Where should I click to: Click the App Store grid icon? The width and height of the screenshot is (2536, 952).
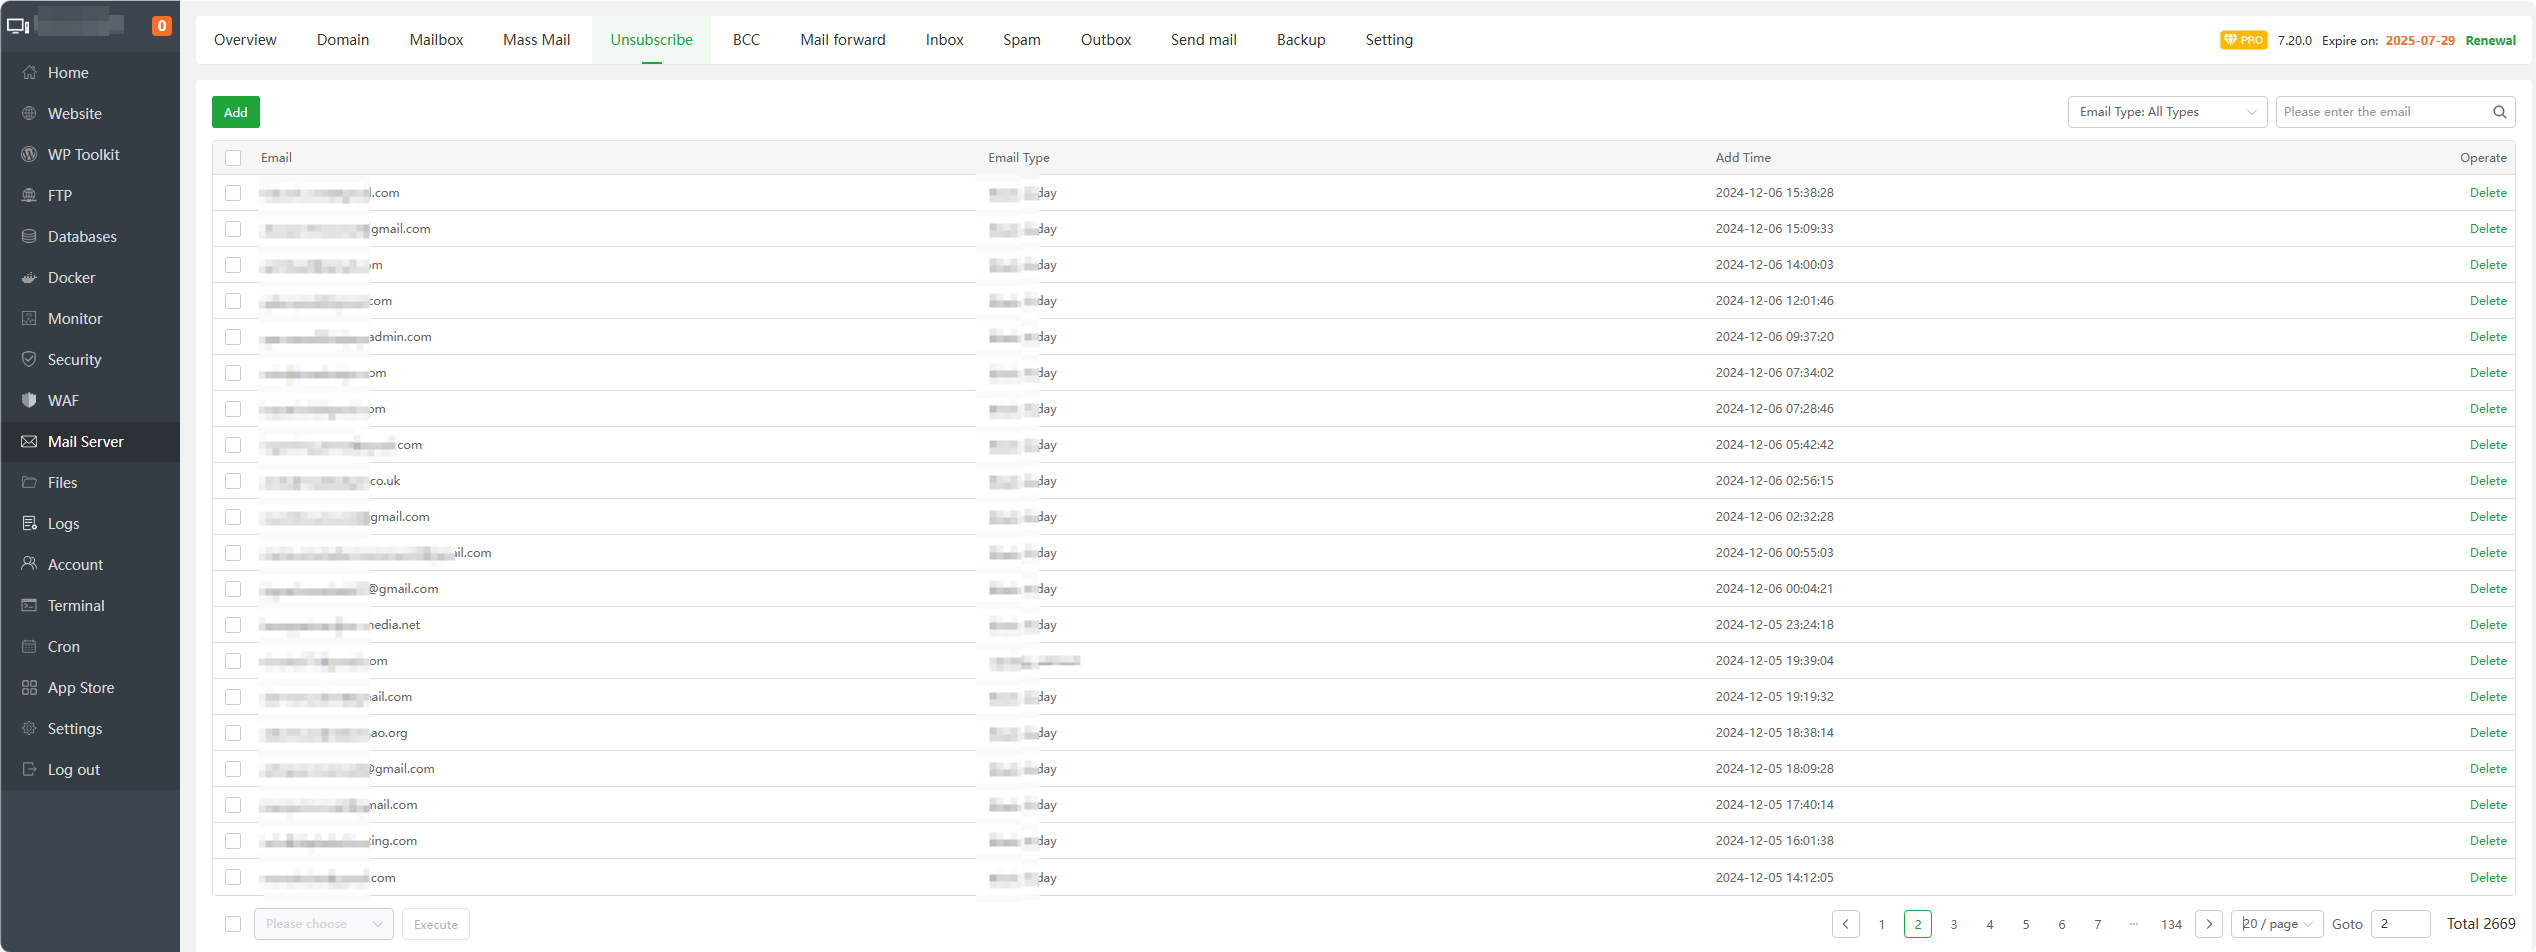pyautogui.click(x=29, y=687)
